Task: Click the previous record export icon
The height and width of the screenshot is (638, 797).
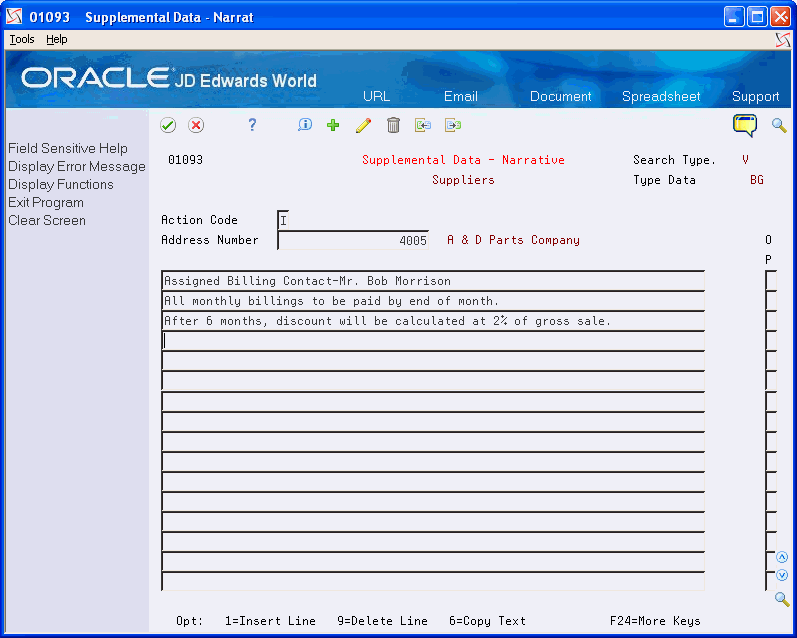Action: point(423,125)
